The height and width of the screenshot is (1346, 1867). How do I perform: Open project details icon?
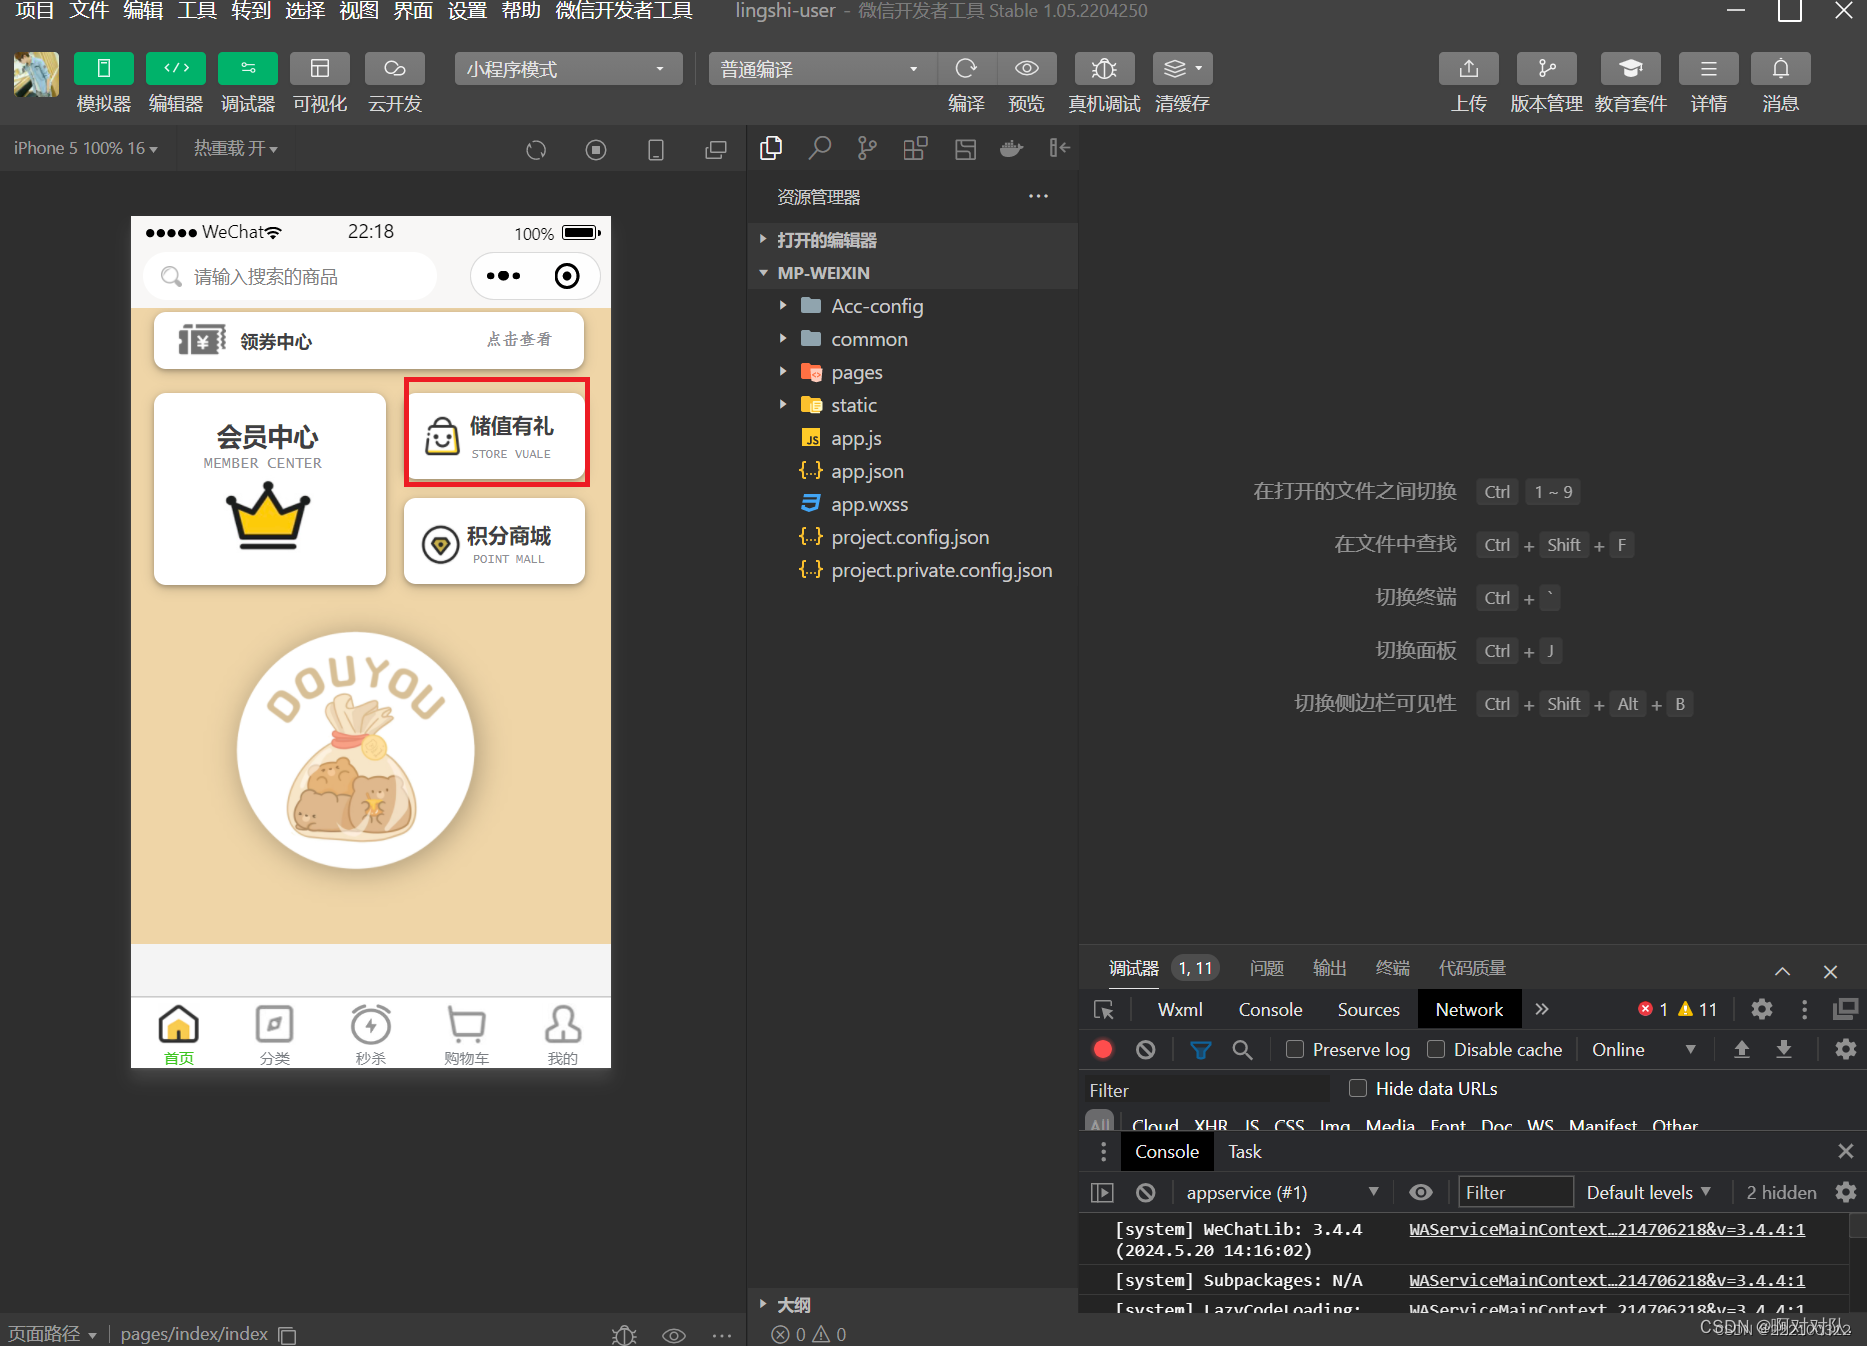pyautogui.click(x=1709, y=69)
